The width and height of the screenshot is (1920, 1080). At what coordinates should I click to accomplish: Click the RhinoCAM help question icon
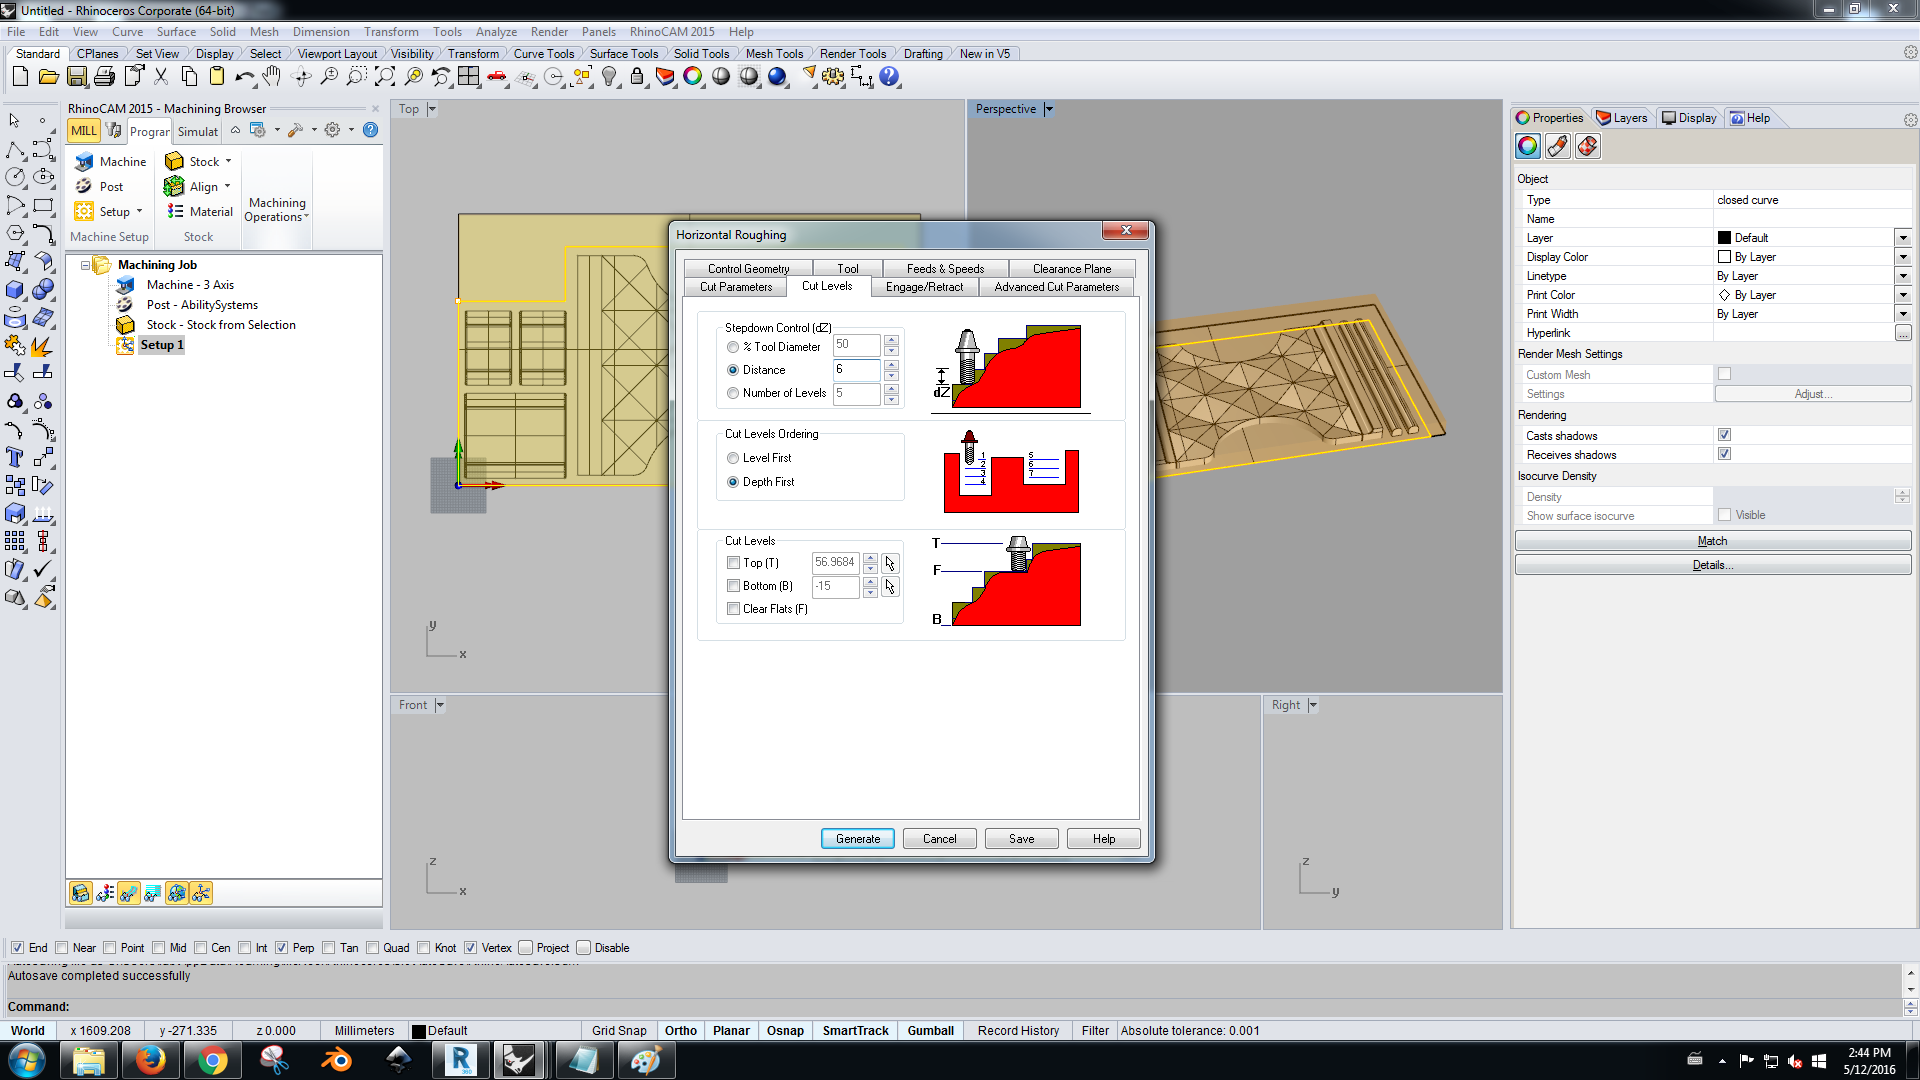371,130
